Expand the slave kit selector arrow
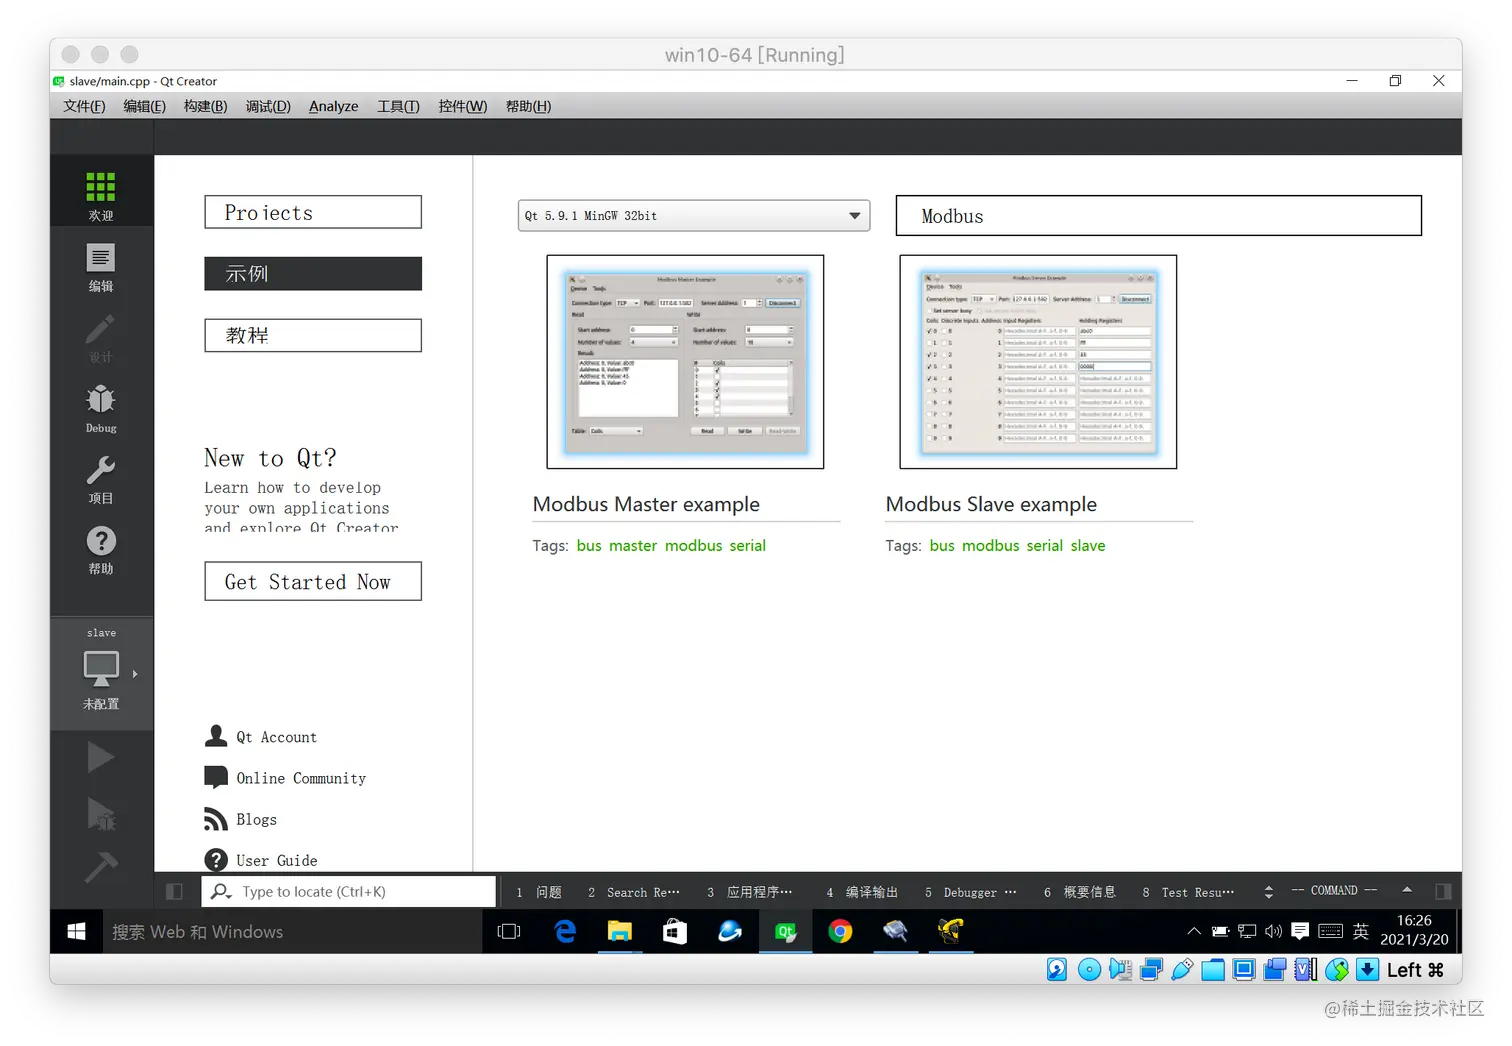This screenshot has height=1046, width=1512. pos(135,674)
